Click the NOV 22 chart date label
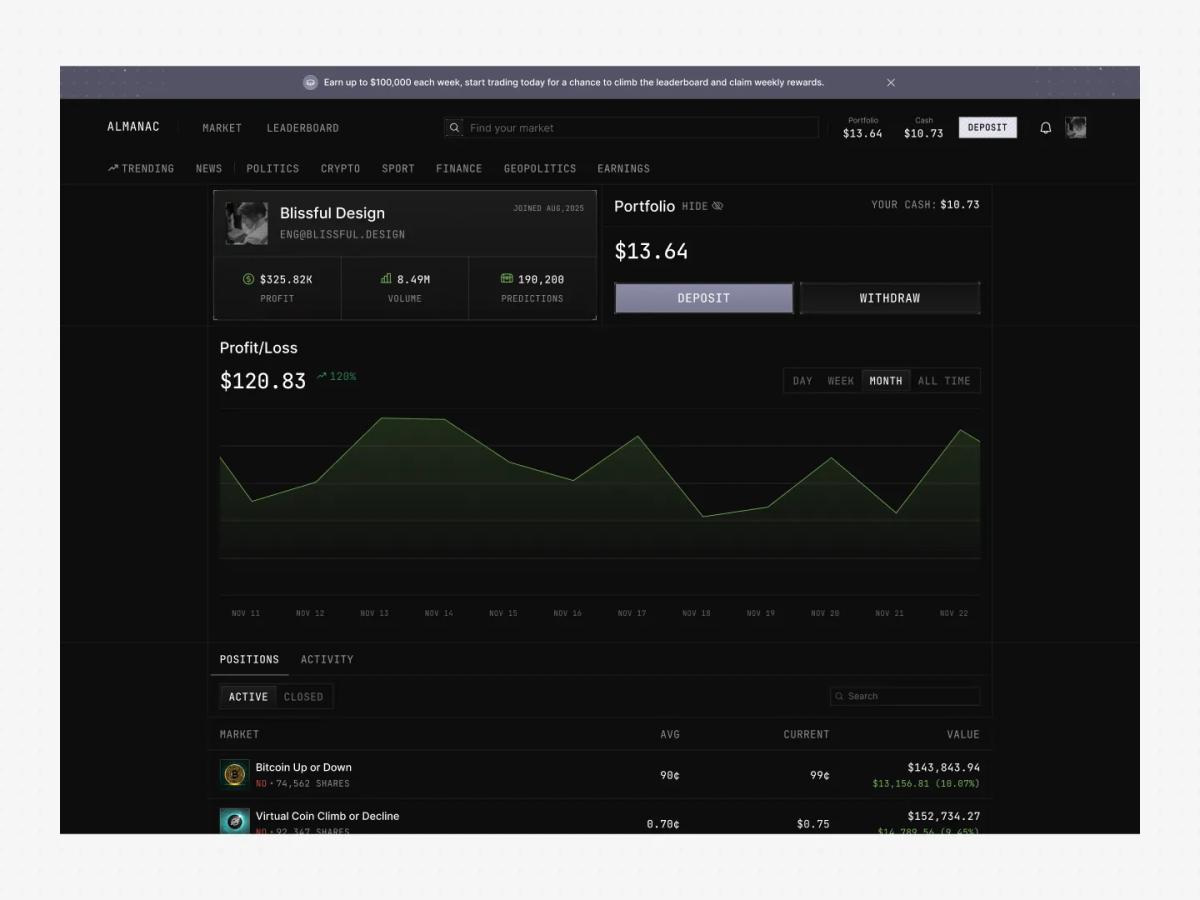This screenshot has height=900, width=1200. [954, 613]
